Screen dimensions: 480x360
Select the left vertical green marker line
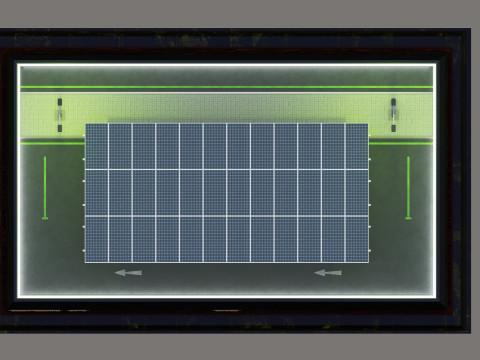click(45, 188)
